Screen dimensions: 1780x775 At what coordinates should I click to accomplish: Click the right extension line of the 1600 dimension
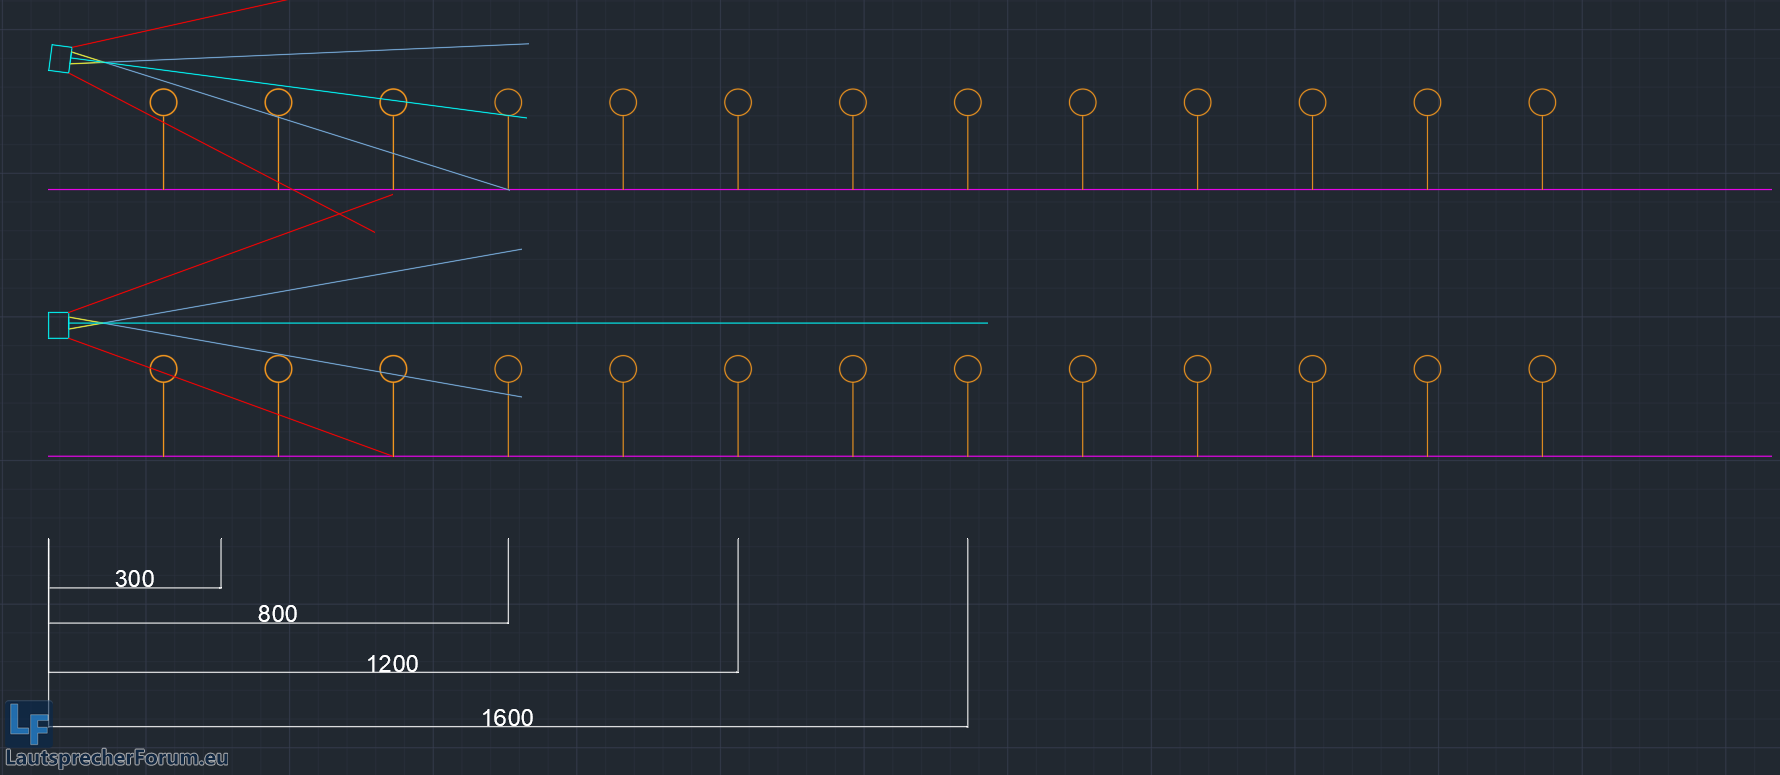point(967,630)
